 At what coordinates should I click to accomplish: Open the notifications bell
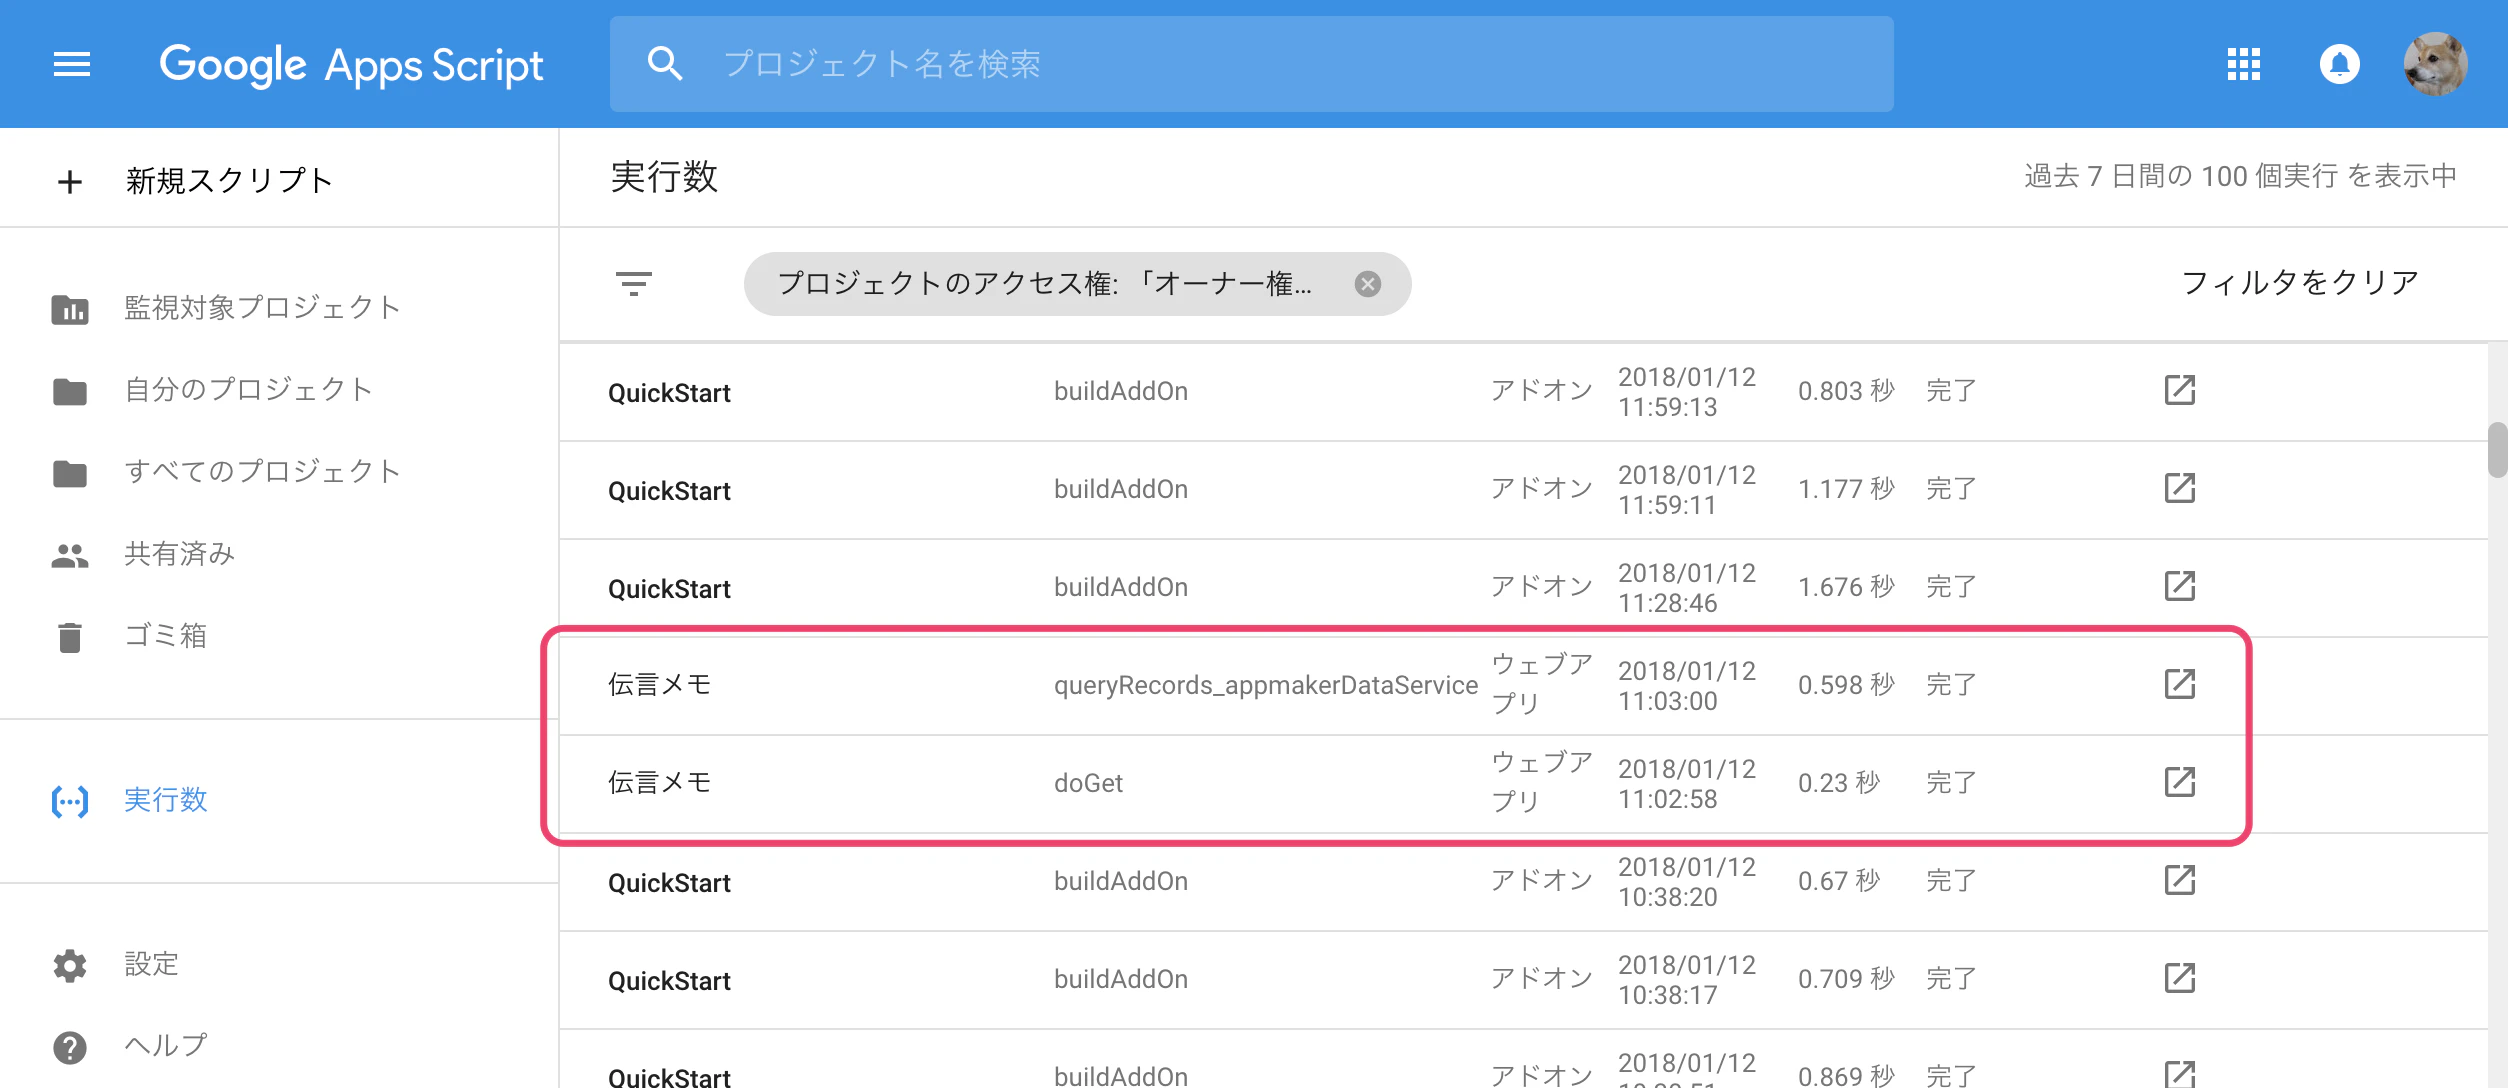[2339, 65]
